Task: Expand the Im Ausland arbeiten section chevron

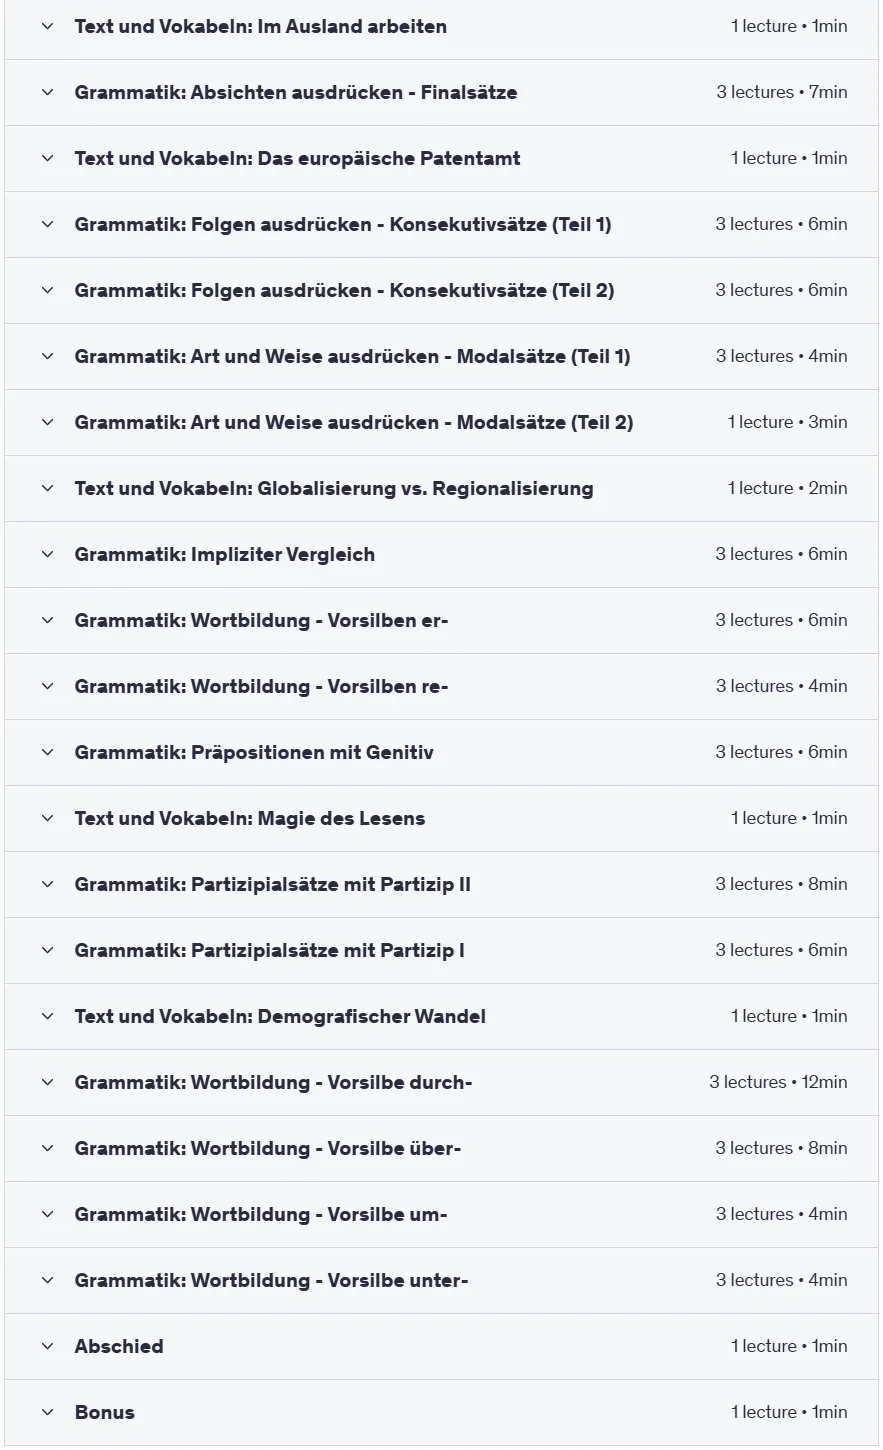Action: [47, 27]
